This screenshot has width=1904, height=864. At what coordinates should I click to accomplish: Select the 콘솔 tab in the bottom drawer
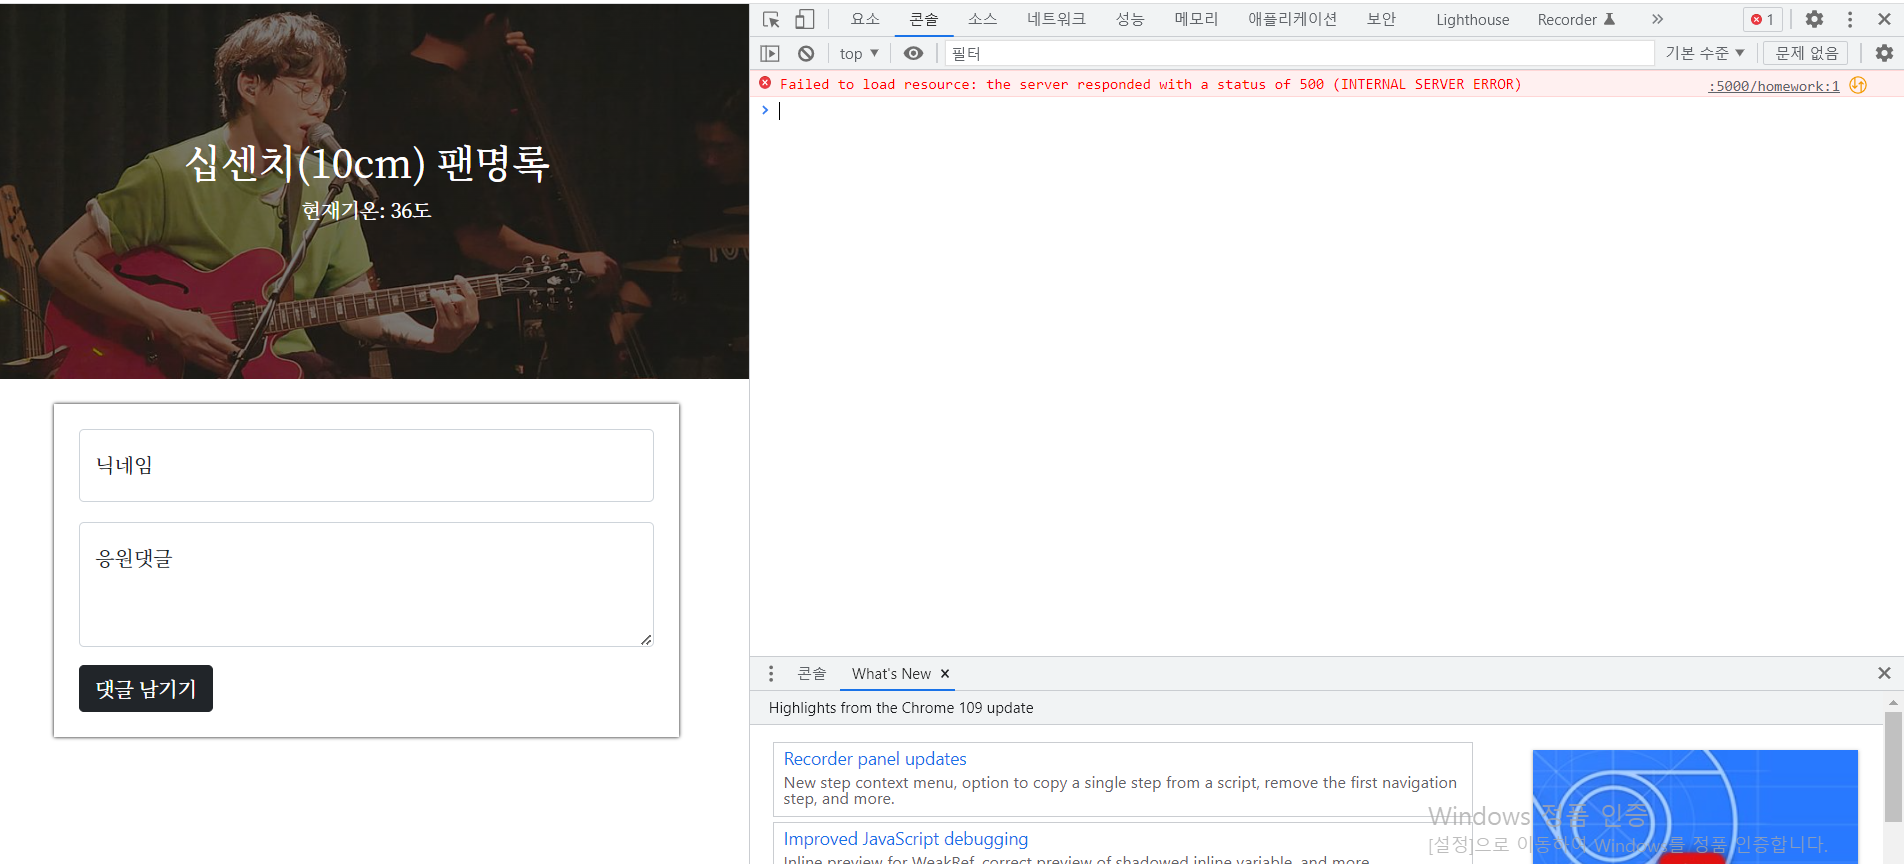point(811,674)
